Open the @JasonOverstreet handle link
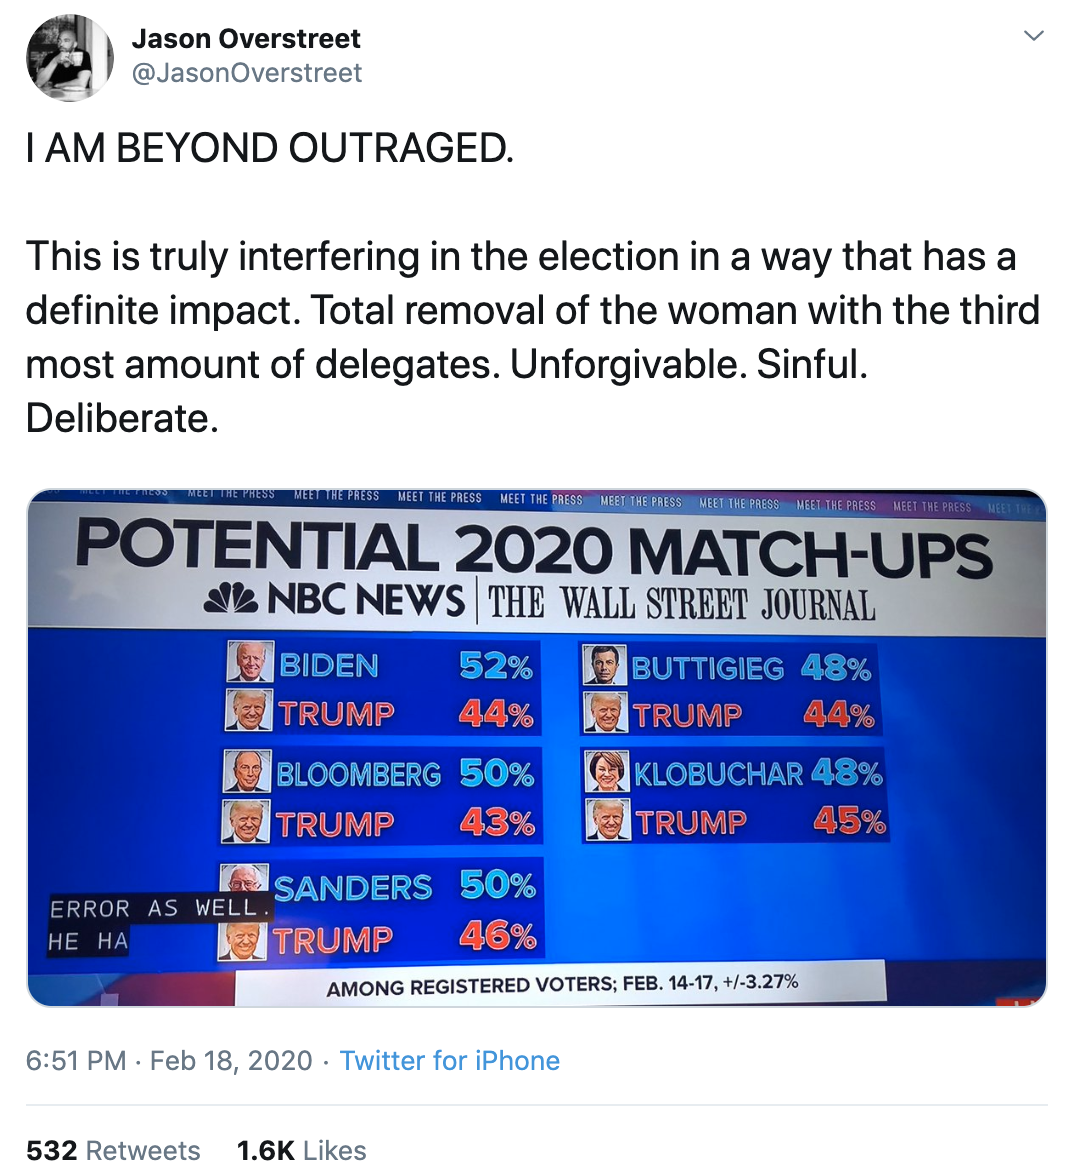Viewport: 1072px width, 1172px height. click(x=247, y=73)
